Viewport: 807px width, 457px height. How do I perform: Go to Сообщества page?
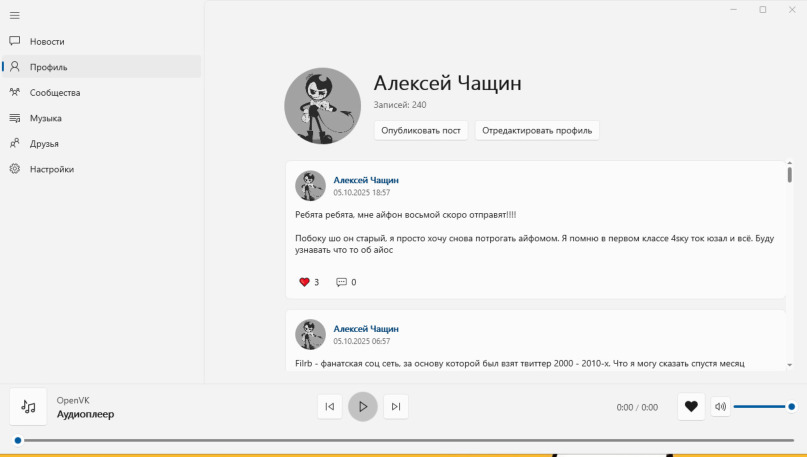pyautogui.click(x=101, y=93)
